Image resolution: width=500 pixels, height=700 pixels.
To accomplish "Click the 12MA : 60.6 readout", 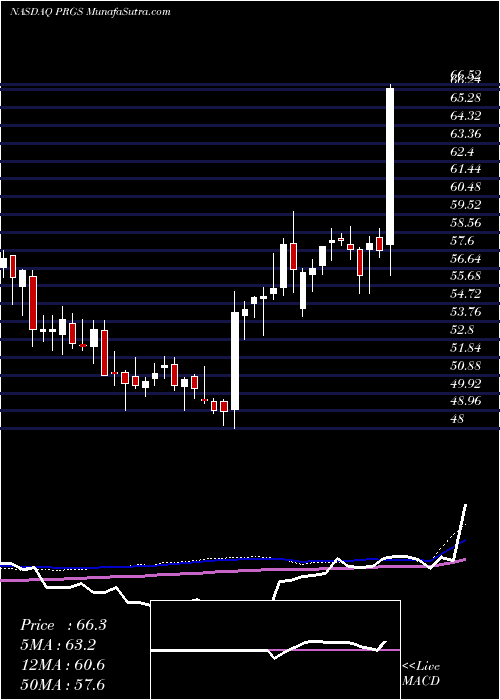I will click(63, 665).
